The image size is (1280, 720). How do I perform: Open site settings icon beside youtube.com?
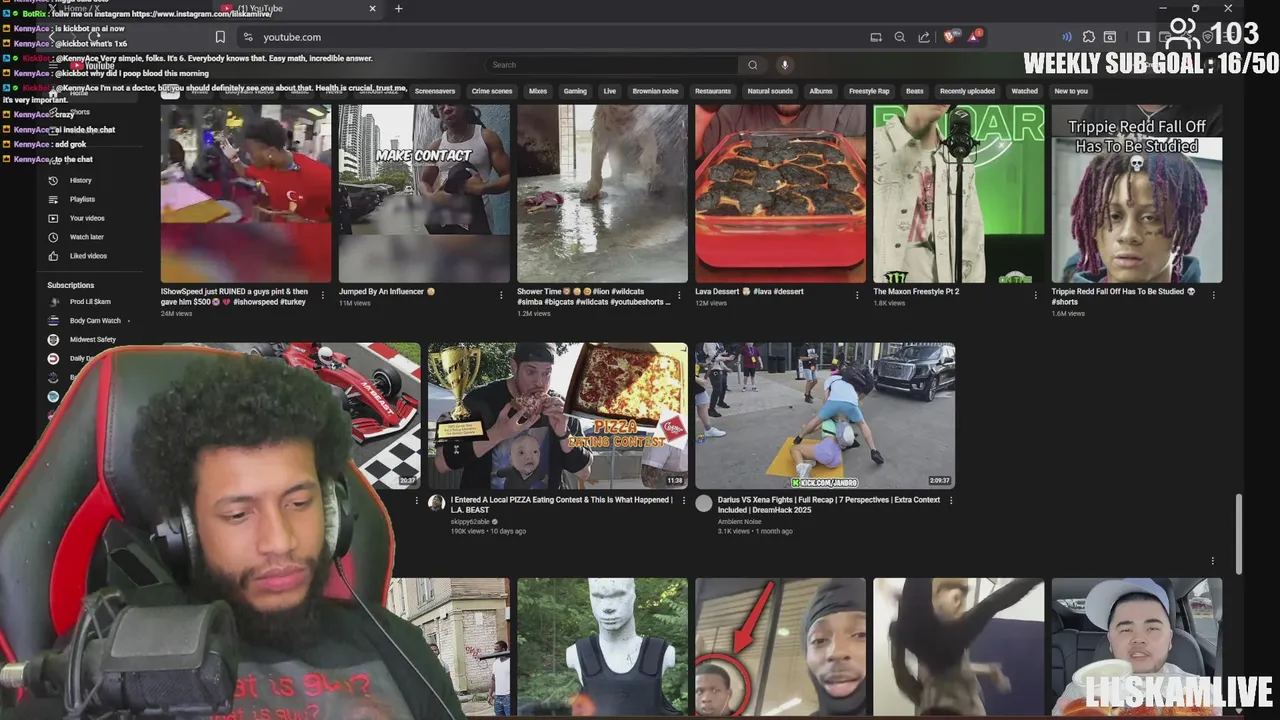tap(248, 37)
